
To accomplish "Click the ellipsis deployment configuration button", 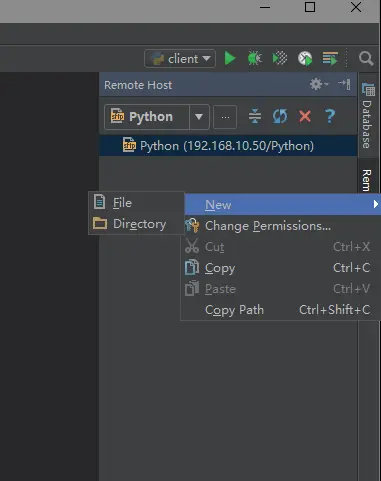I will click(225, 117).
